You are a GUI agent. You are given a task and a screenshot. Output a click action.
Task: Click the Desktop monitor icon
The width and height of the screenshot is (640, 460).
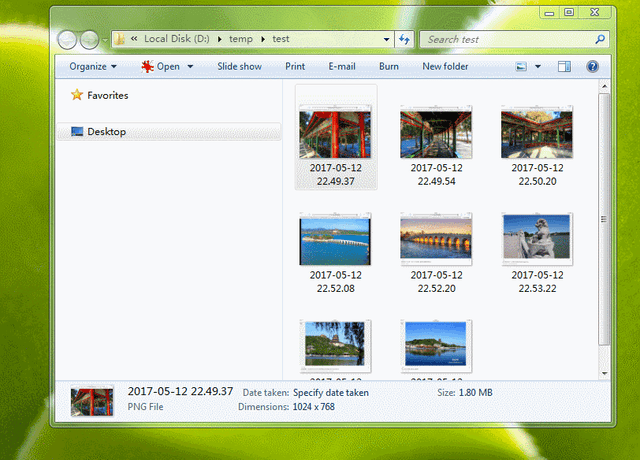pyautogui.click(x=77, y=131)
